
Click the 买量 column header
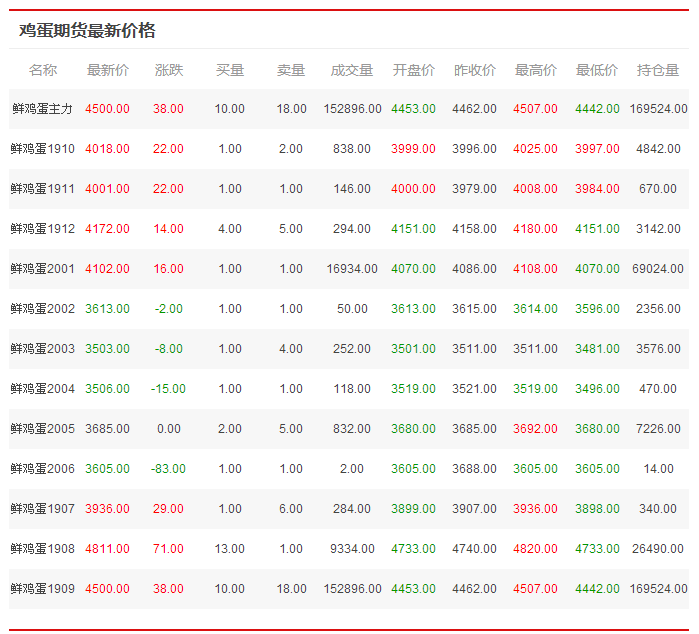(x=230, y=70)
